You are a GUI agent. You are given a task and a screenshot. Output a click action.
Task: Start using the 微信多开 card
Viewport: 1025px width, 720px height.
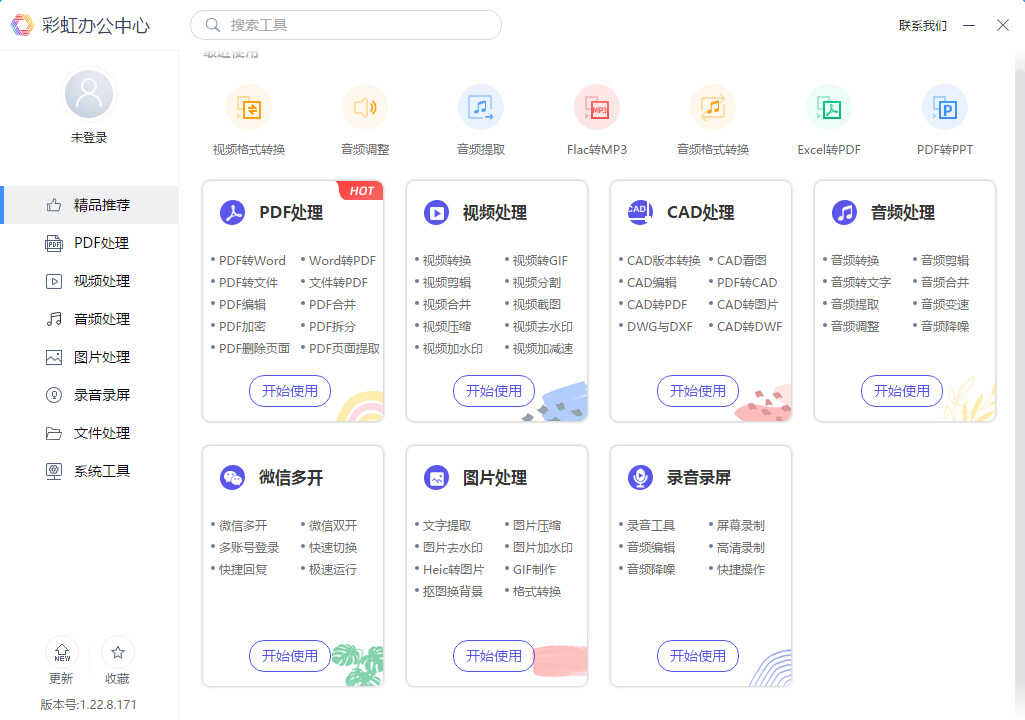point(290,656)
